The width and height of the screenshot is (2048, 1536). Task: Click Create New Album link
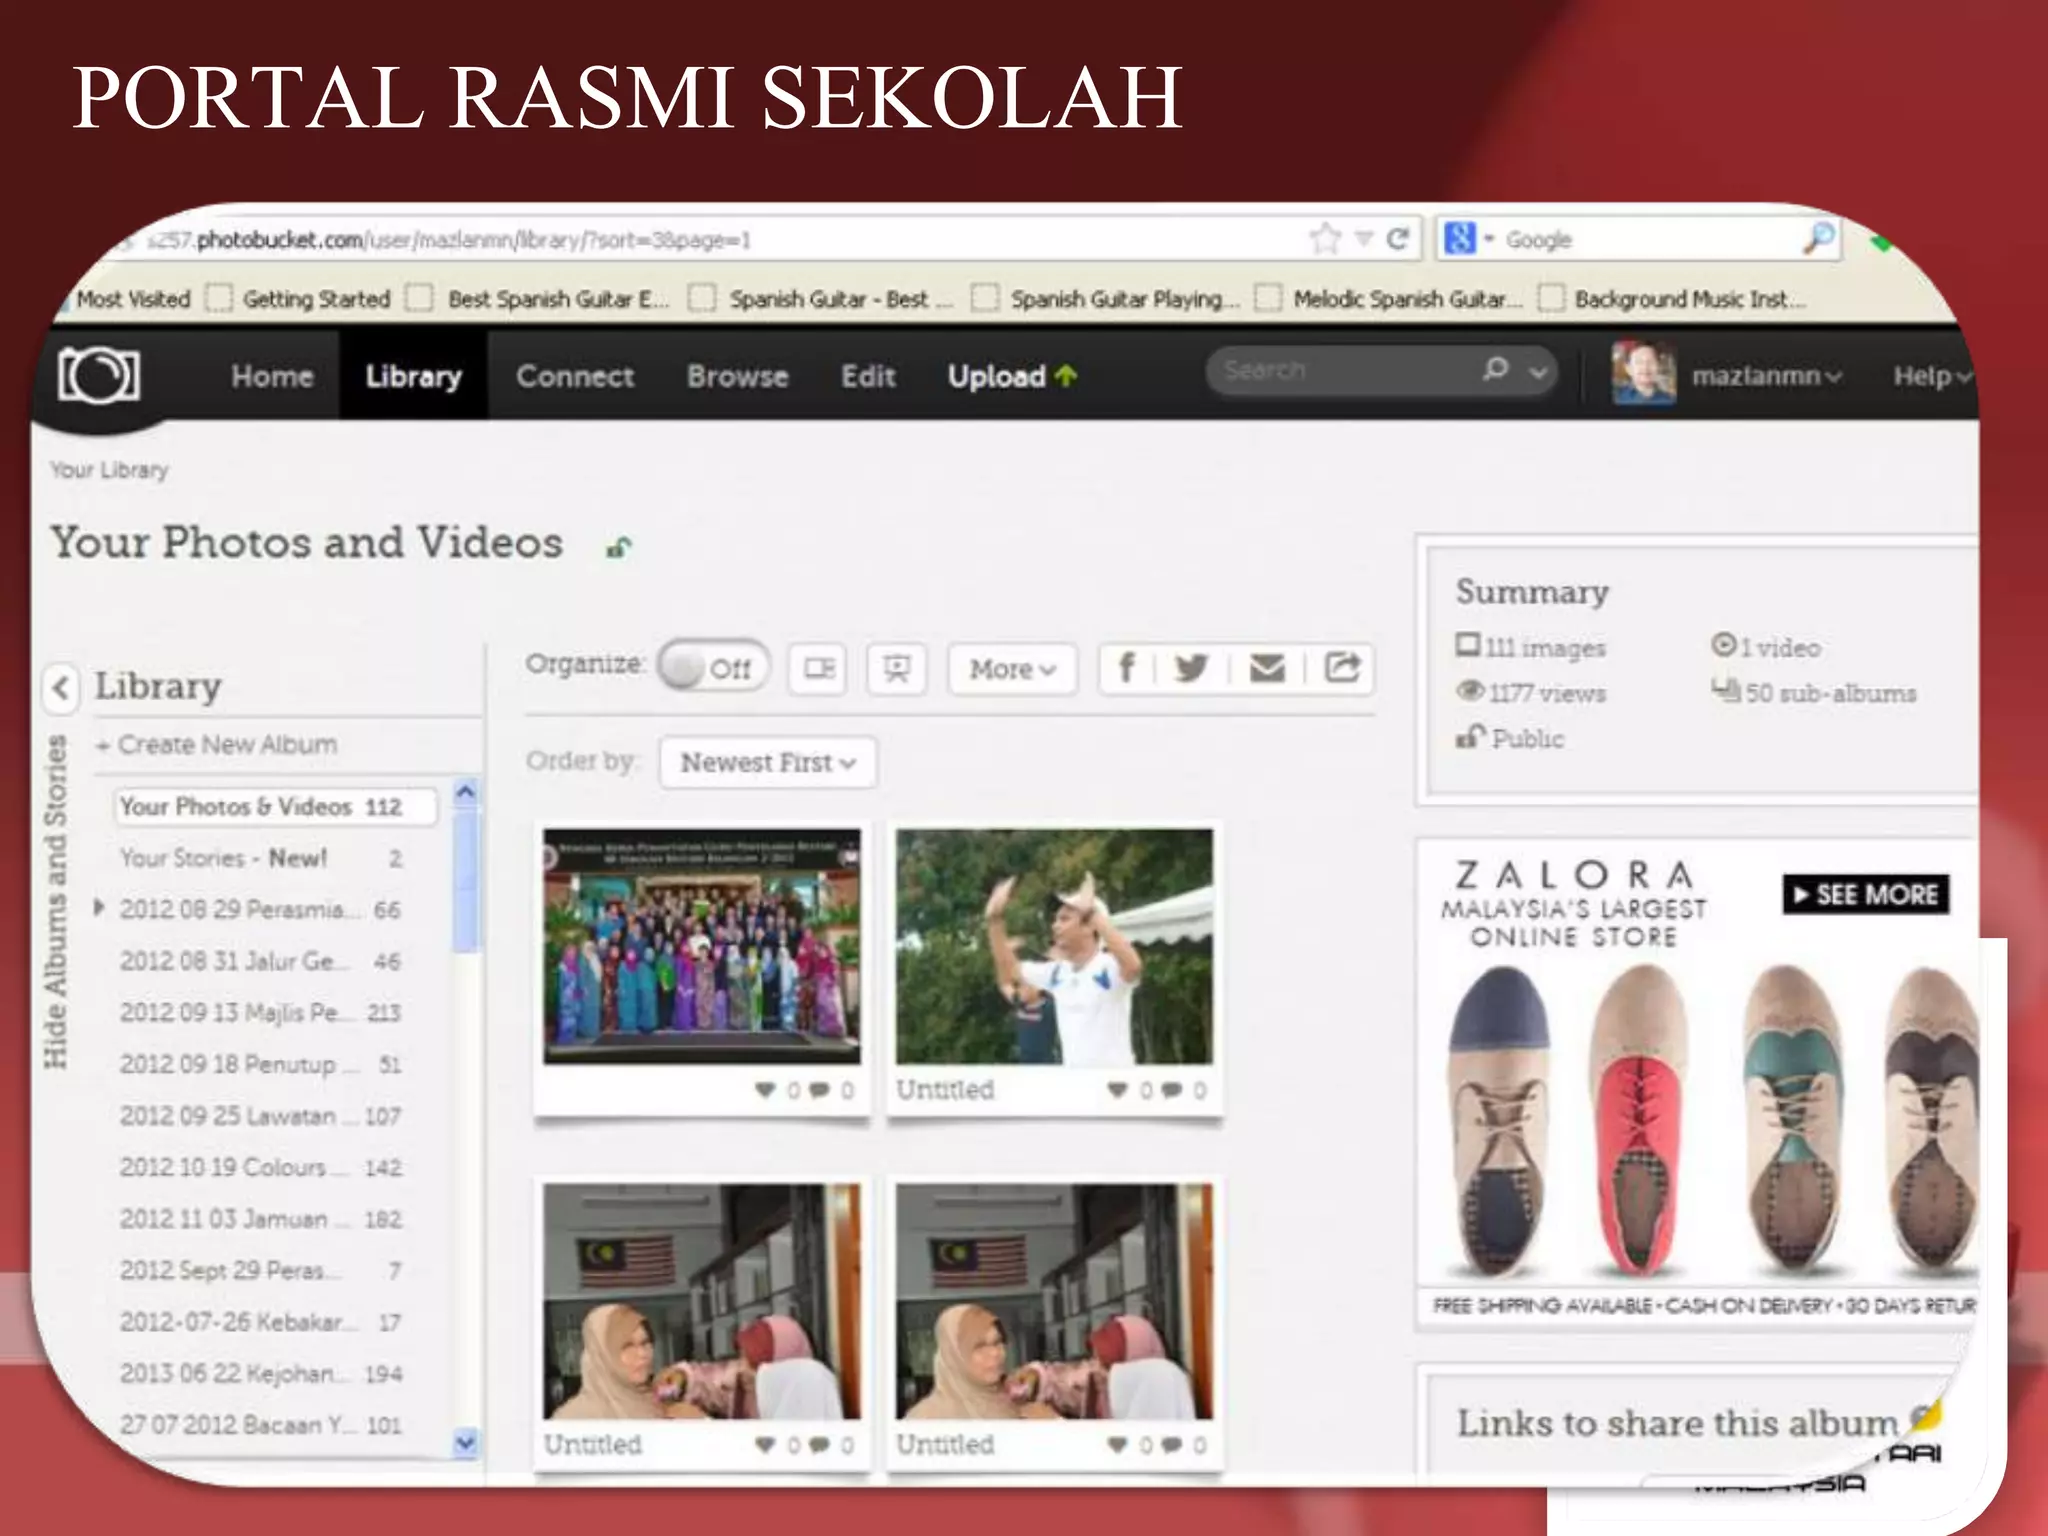tap(218, 745)
